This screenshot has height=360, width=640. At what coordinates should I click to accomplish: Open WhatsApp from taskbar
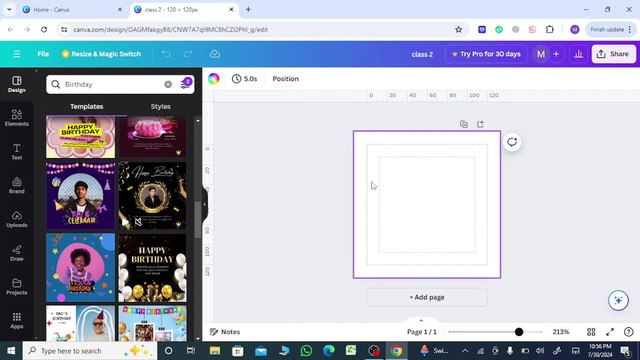[306, 351]
